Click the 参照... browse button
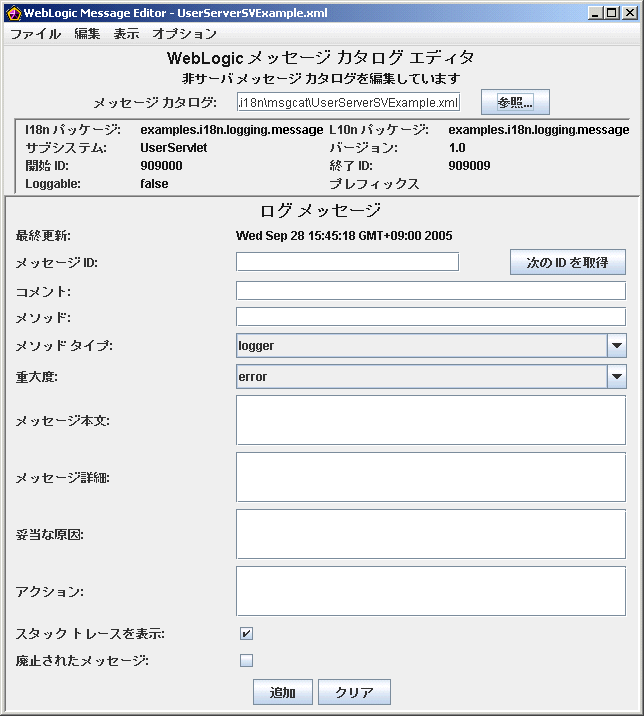The image size is (644, 716). (x=515, y=102)
